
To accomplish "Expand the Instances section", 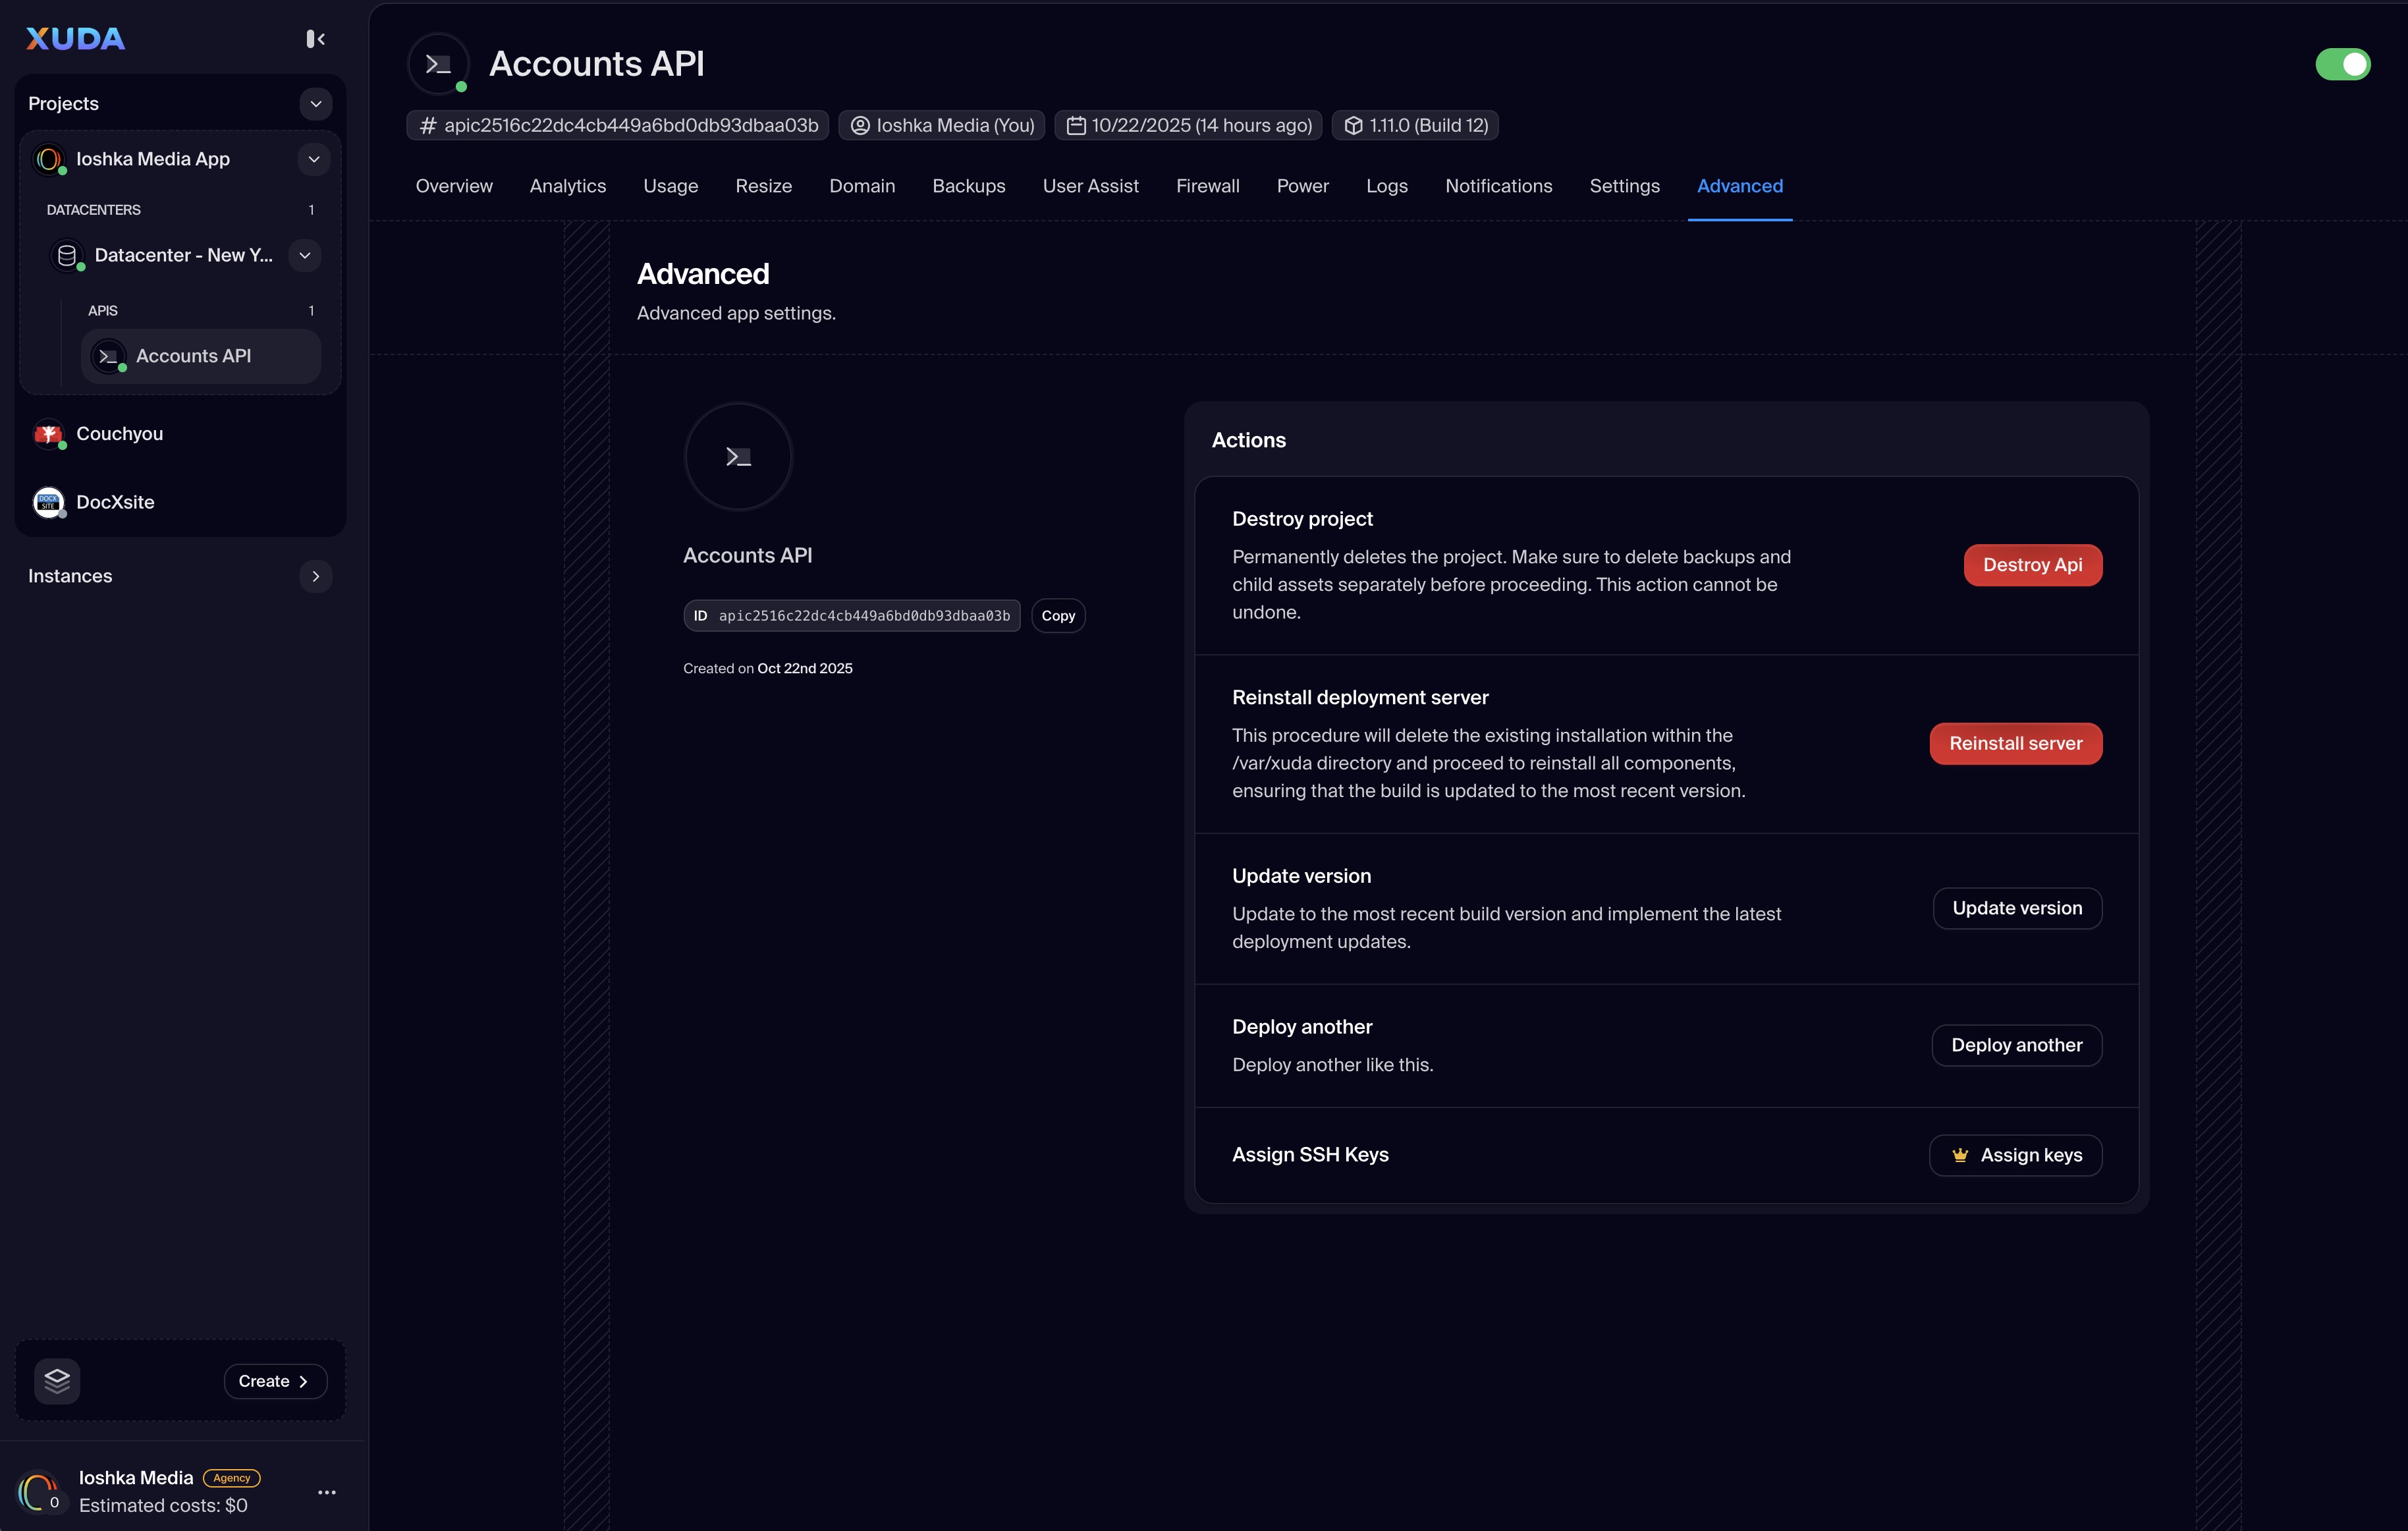I will 316,576.
